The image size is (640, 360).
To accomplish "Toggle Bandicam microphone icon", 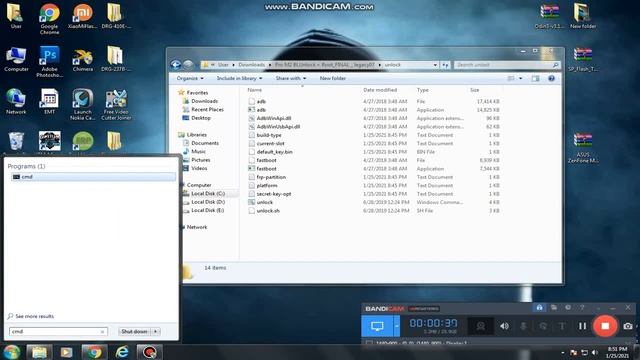I will tap(523, 326).
